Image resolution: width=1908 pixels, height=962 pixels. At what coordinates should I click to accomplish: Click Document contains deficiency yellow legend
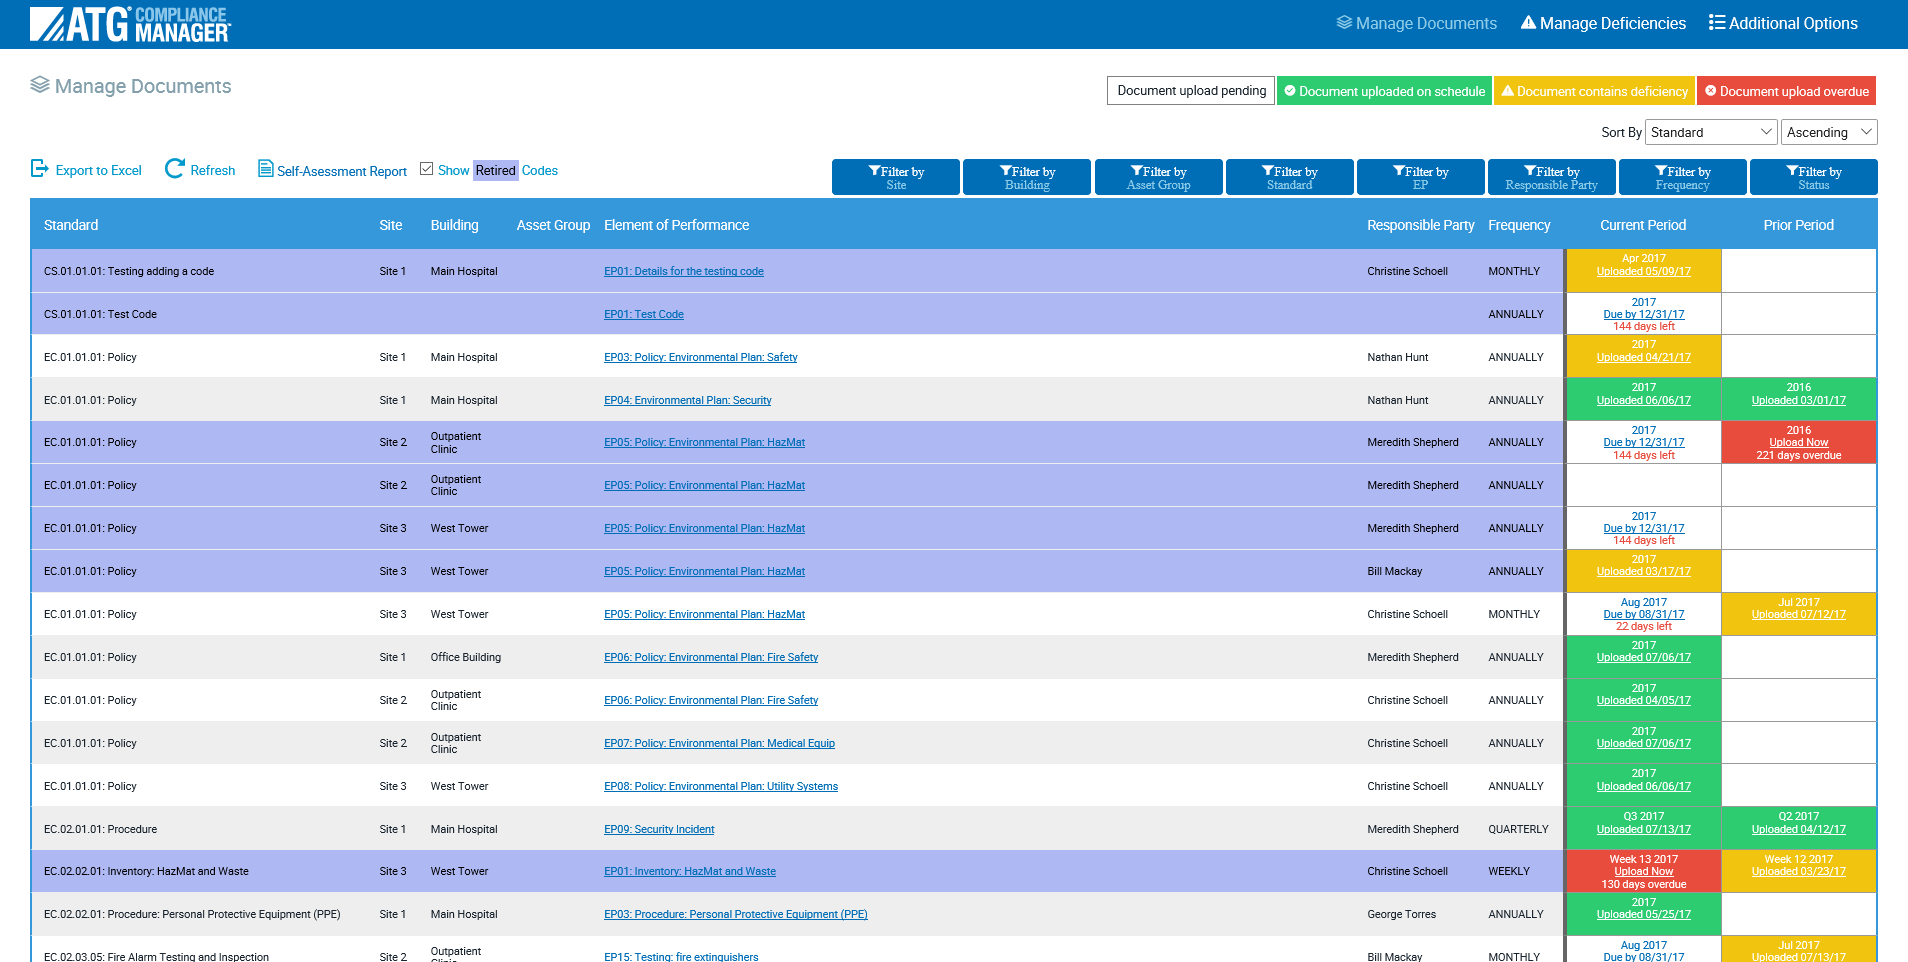pos(1594,90)
